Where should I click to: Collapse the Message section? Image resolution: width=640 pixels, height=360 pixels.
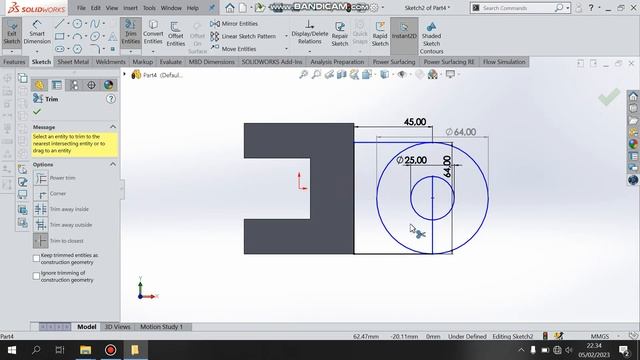click(113, 127)
